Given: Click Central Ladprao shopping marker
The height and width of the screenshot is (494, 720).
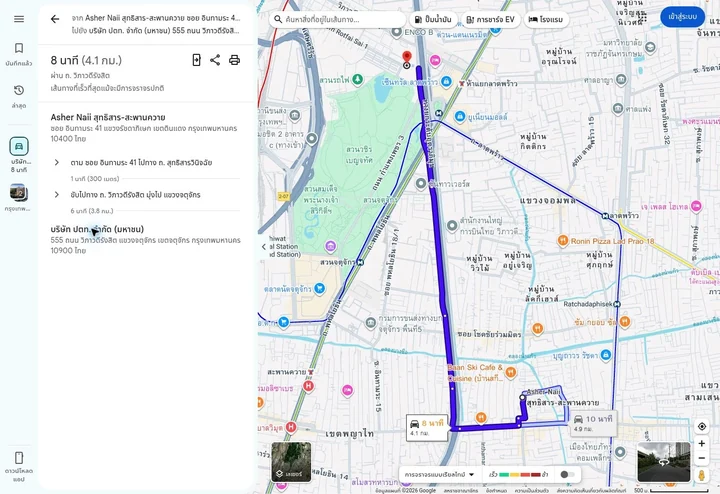Looking at the screenshot, I should [x=446, y=82].
